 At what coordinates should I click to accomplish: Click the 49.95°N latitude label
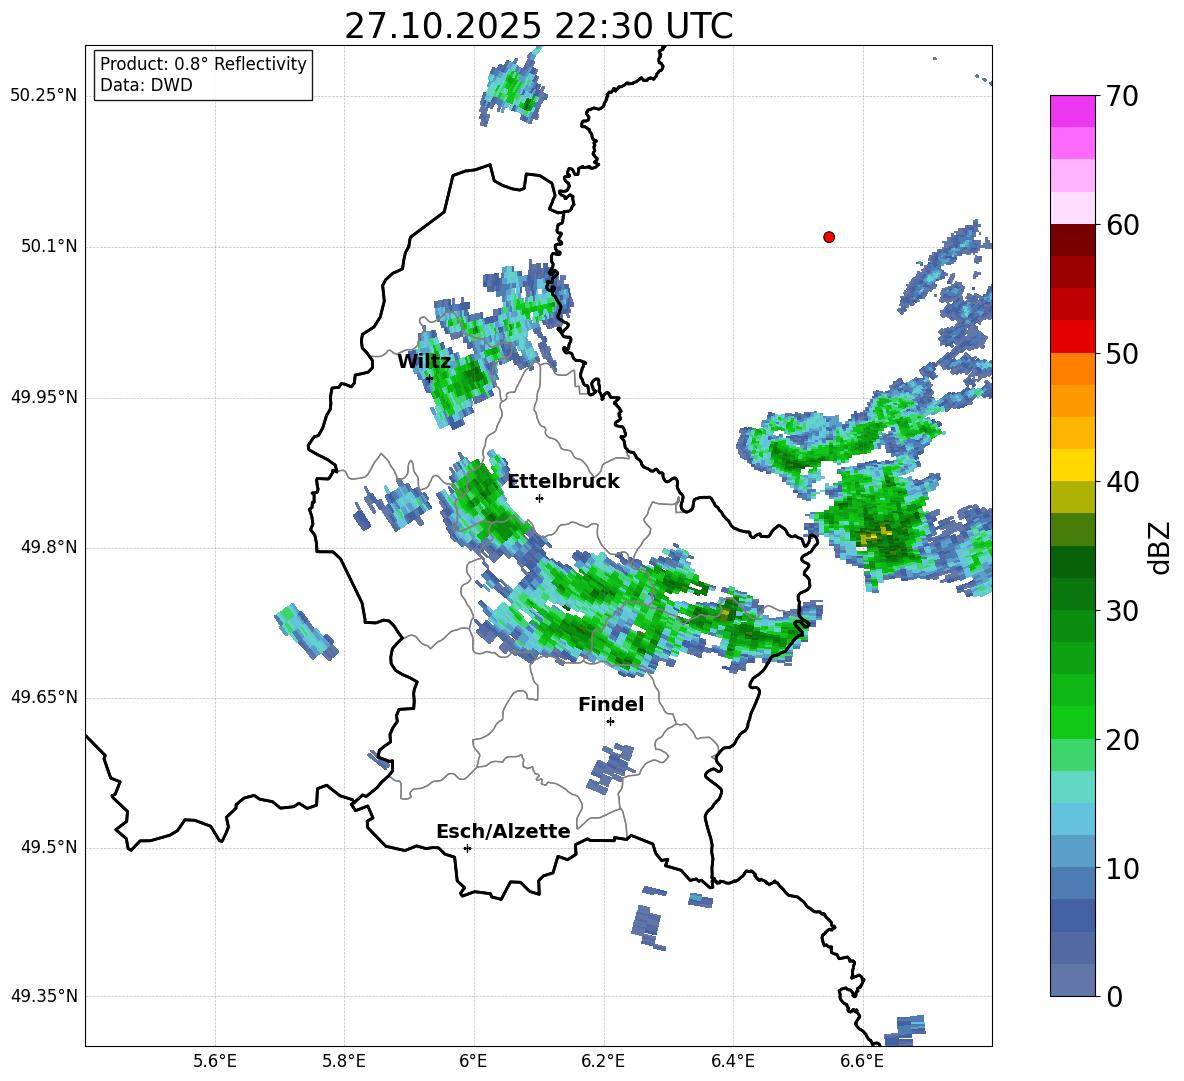click(x=44, y=397)
